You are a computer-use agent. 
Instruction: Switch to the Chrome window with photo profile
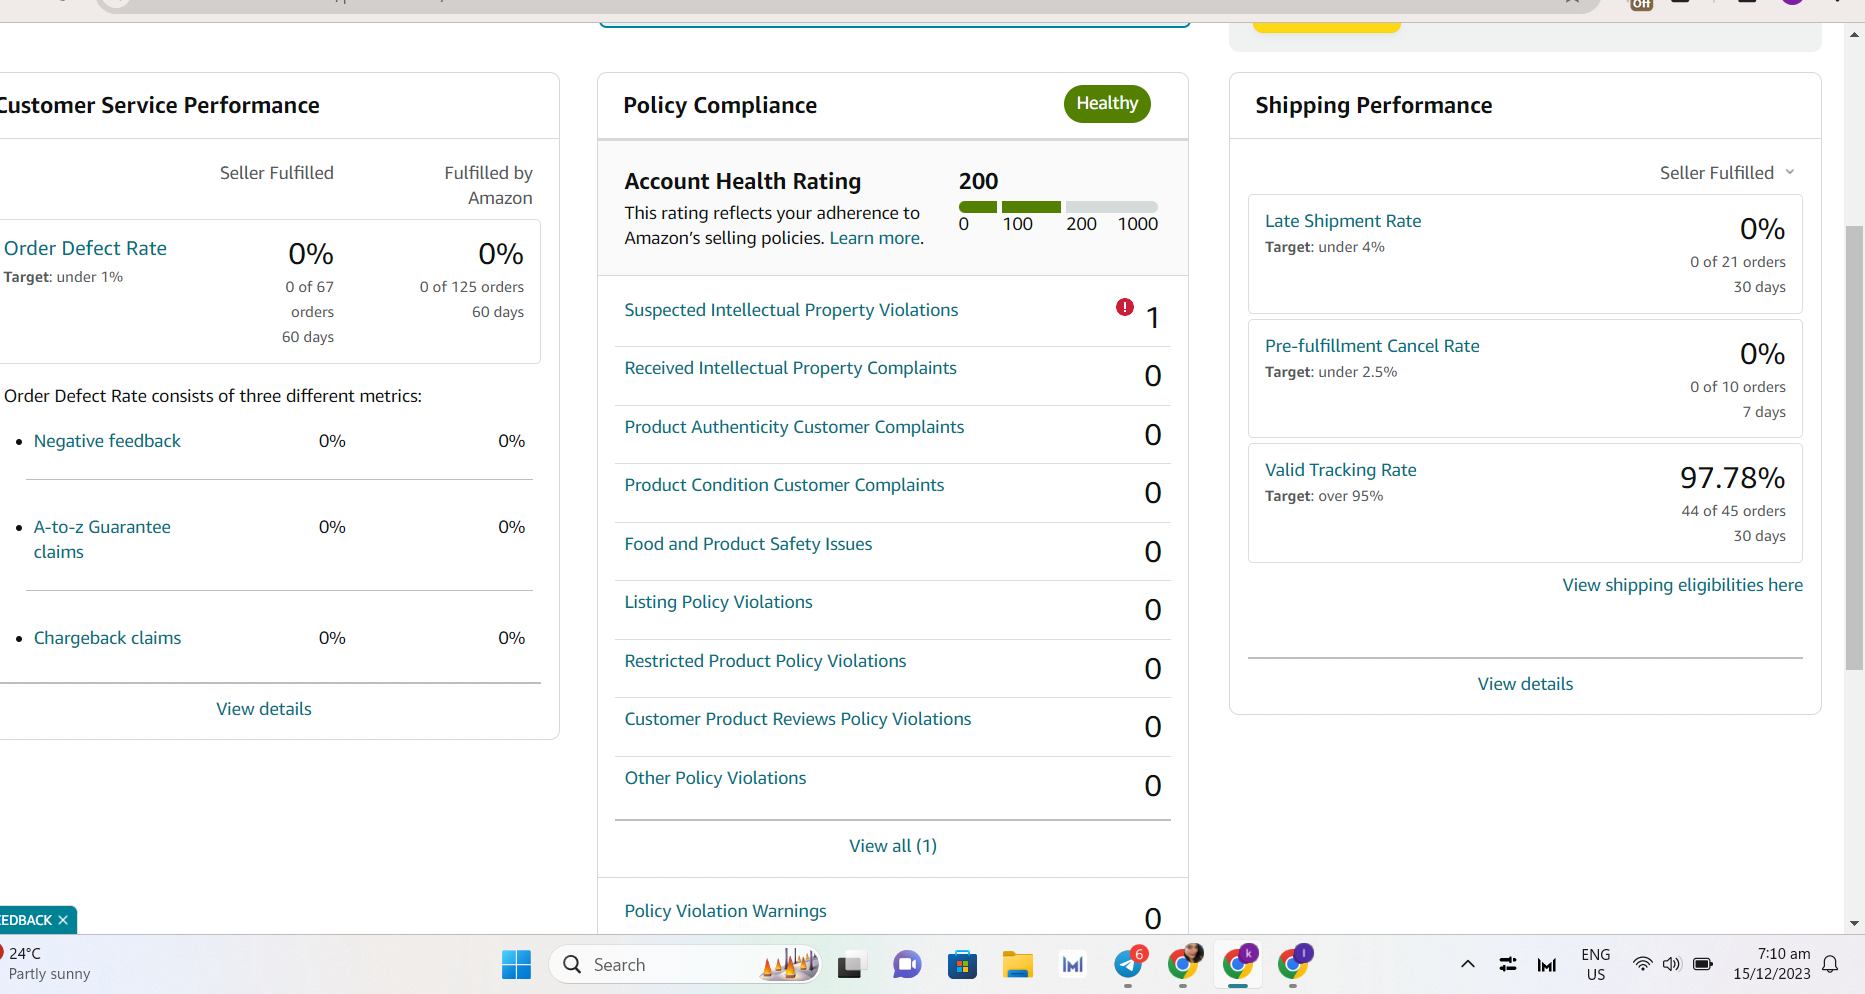(1184, 964)
